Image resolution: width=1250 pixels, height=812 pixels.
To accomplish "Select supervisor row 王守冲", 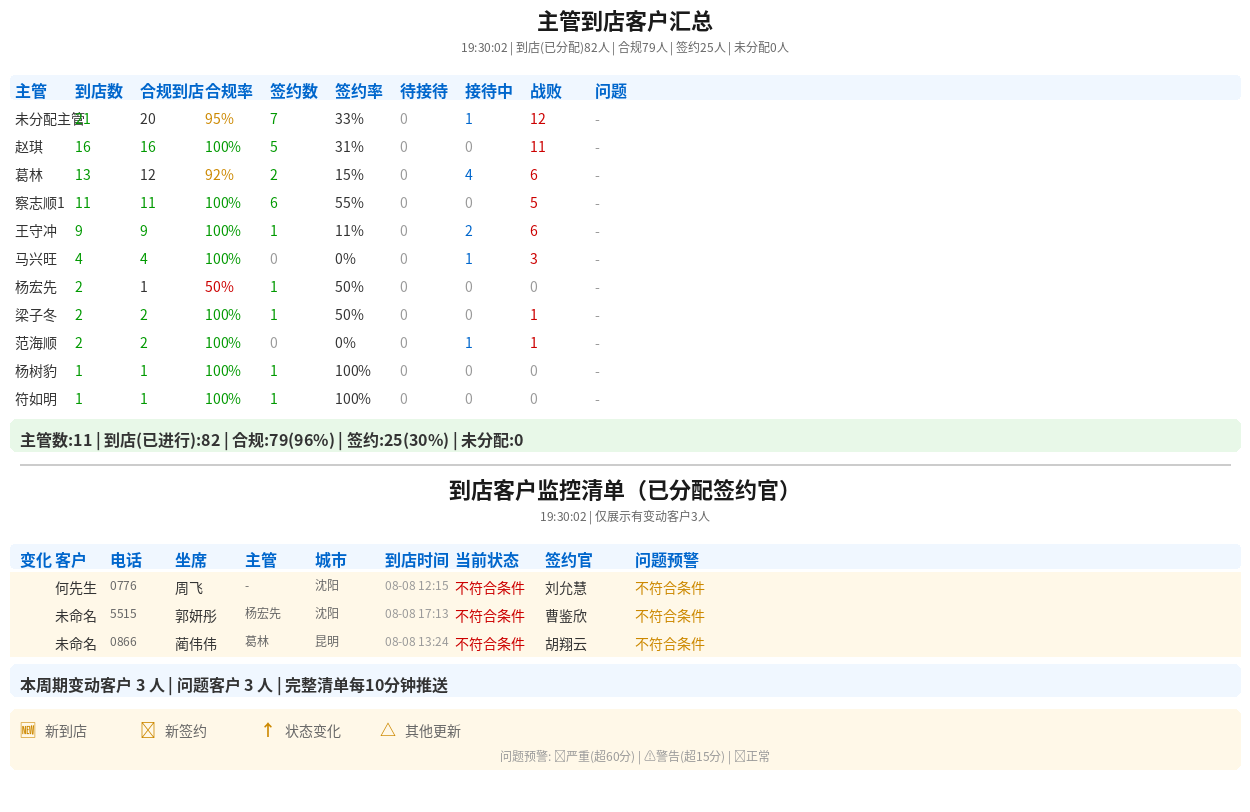I will (x=625, y=231).
